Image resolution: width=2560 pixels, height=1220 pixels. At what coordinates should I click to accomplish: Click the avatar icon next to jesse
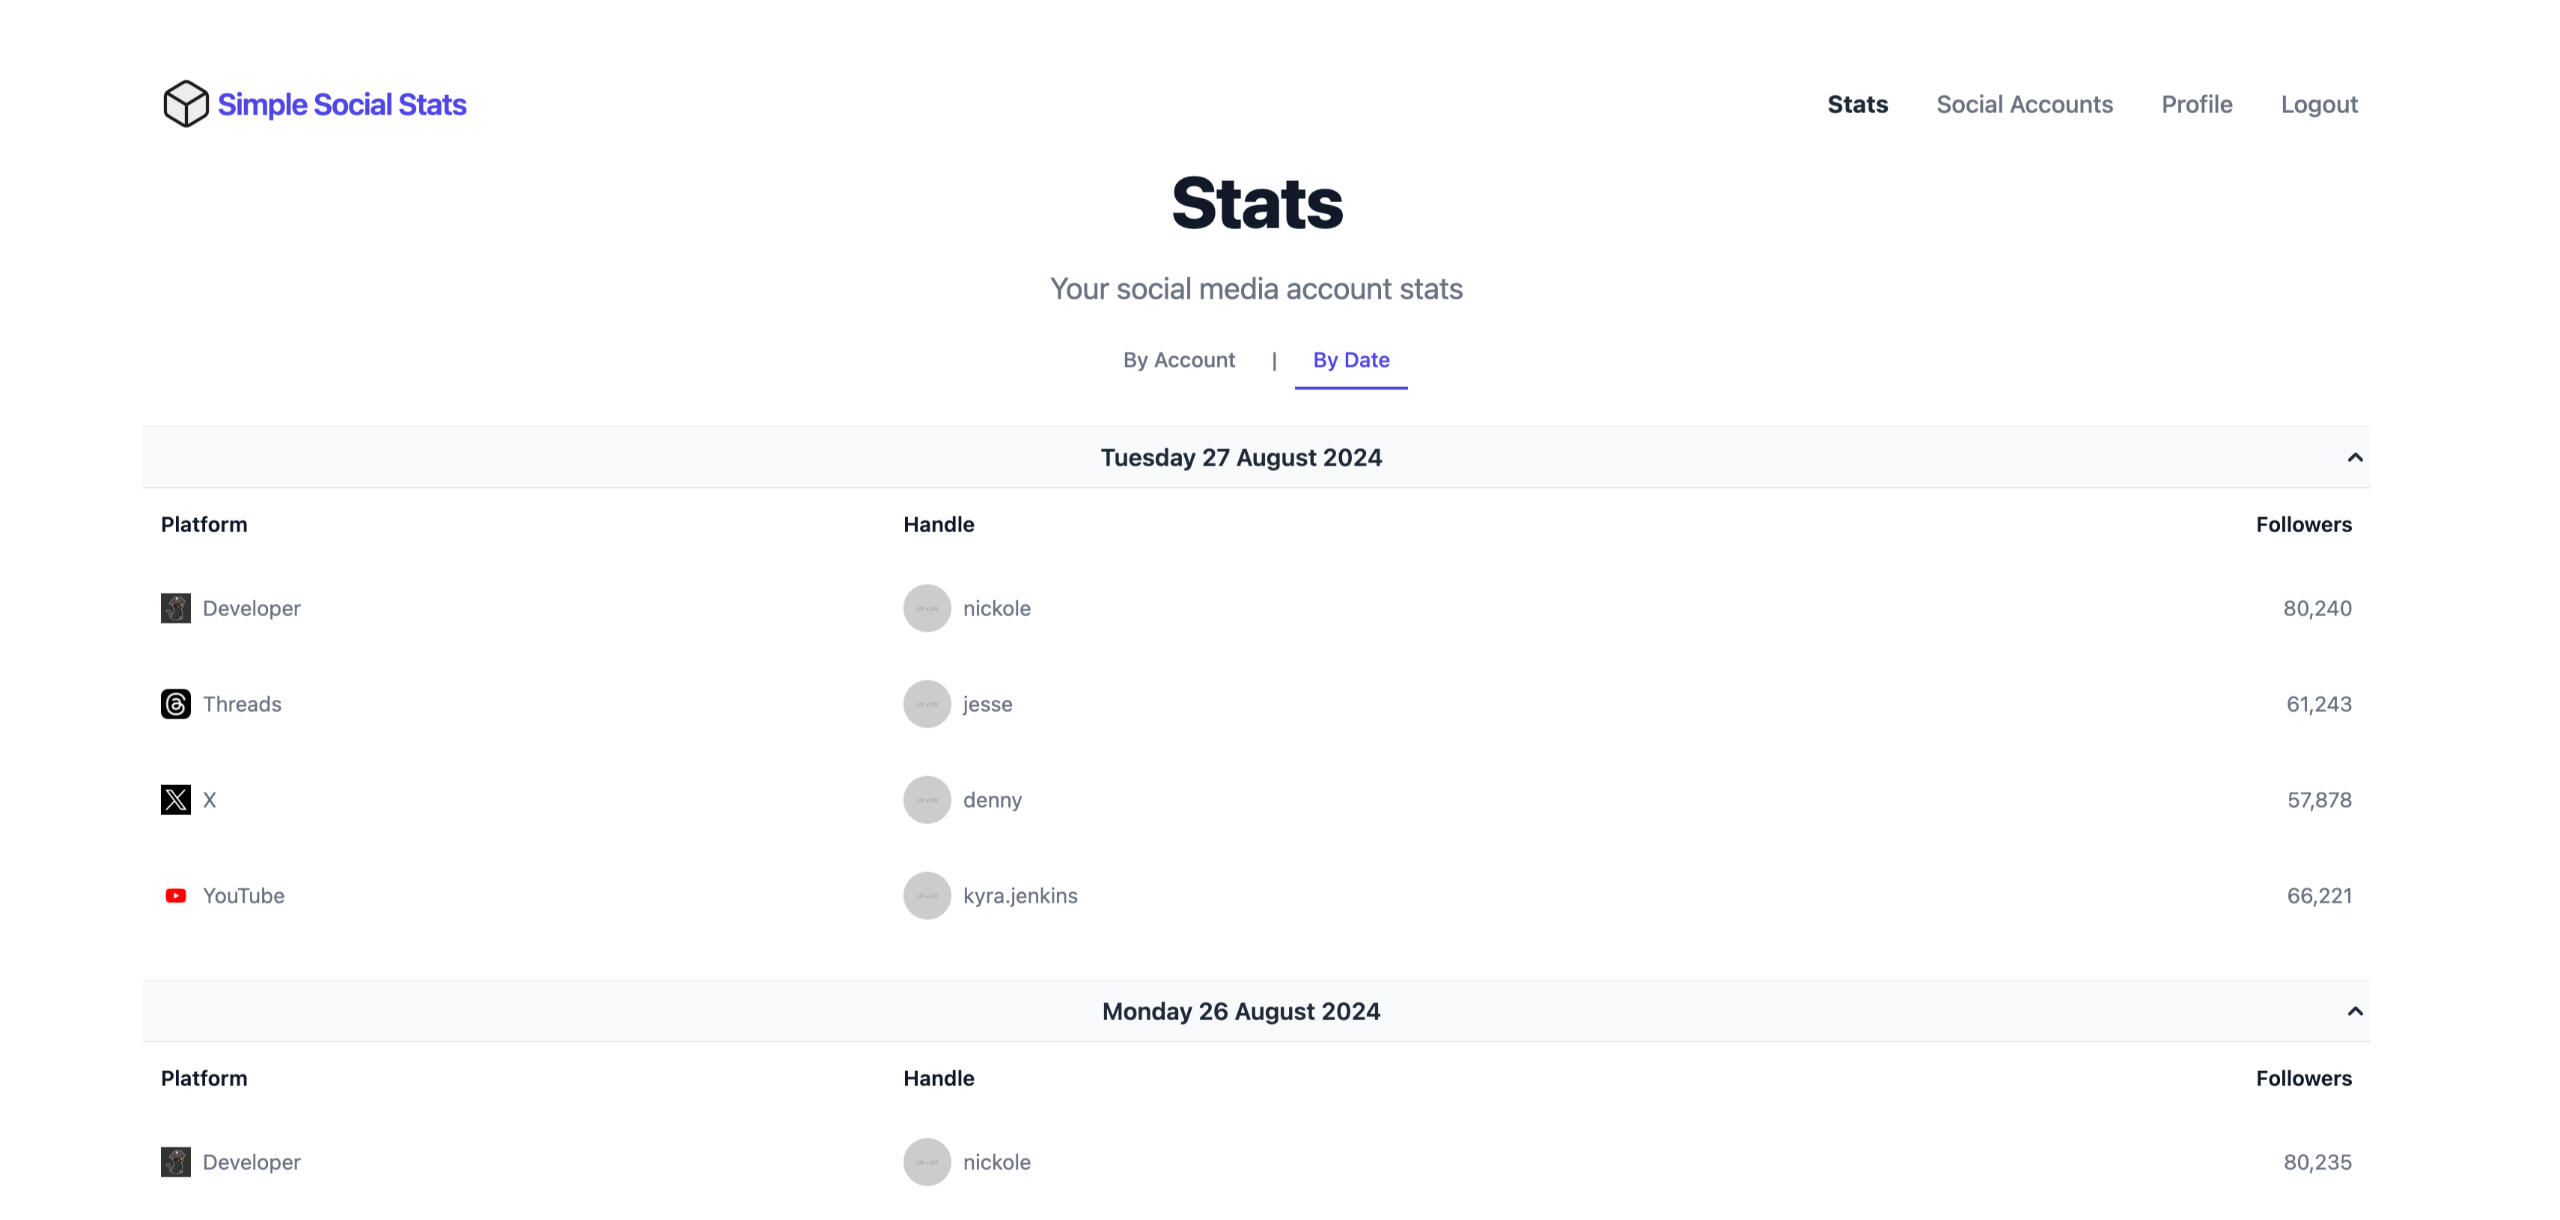tap(926, 704)
